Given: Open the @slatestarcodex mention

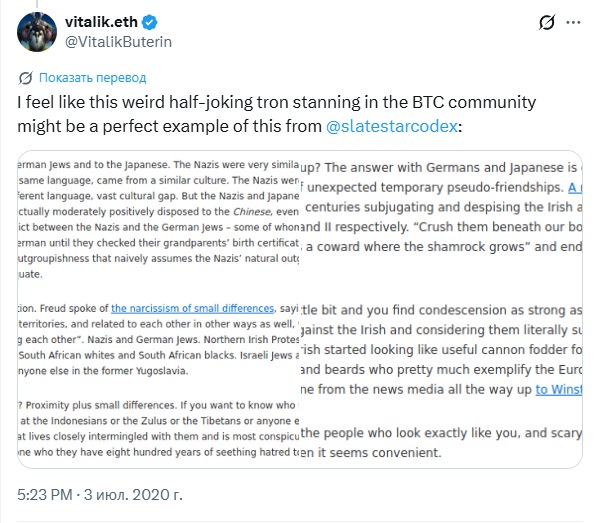Looking at the screenshot, I should click(392, 126).
